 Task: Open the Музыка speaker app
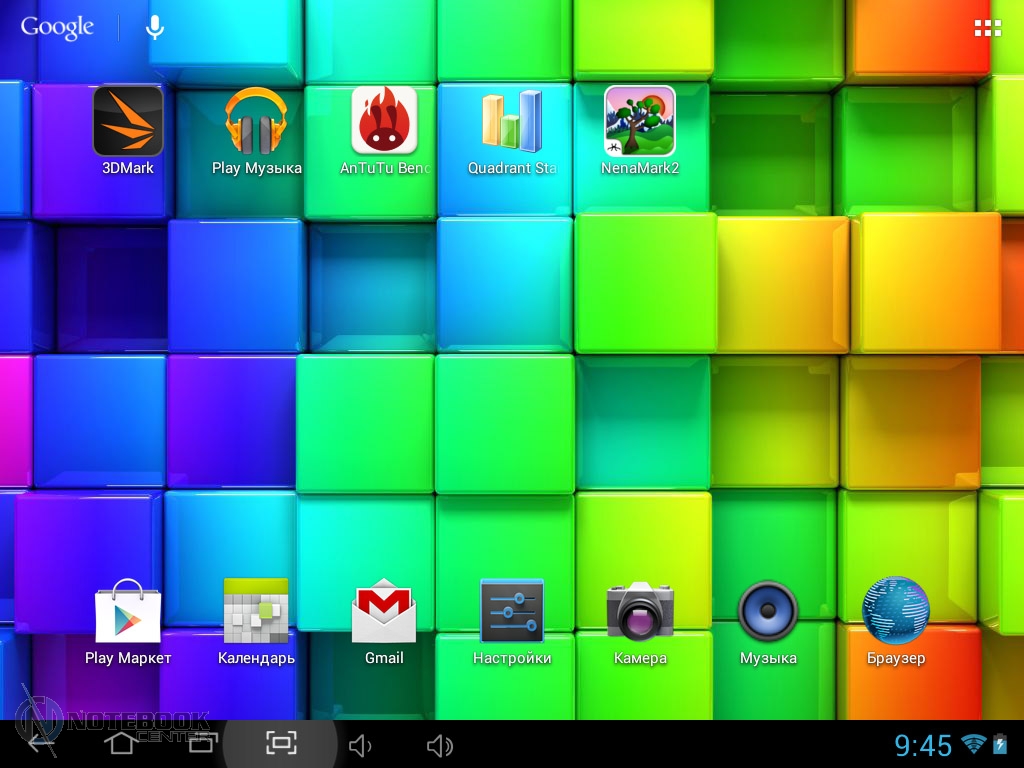click(768, 612)
